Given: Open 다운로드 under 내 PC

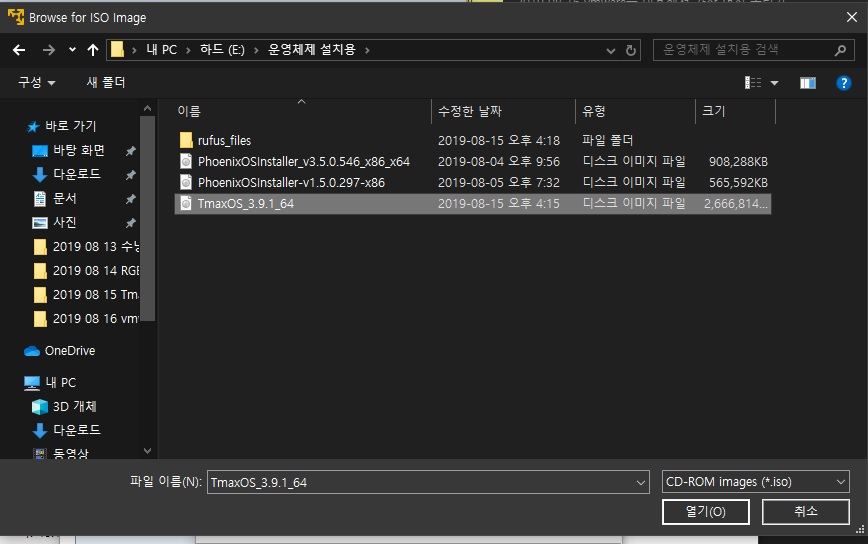Looking at the screenshot, I should coord(76,430).
